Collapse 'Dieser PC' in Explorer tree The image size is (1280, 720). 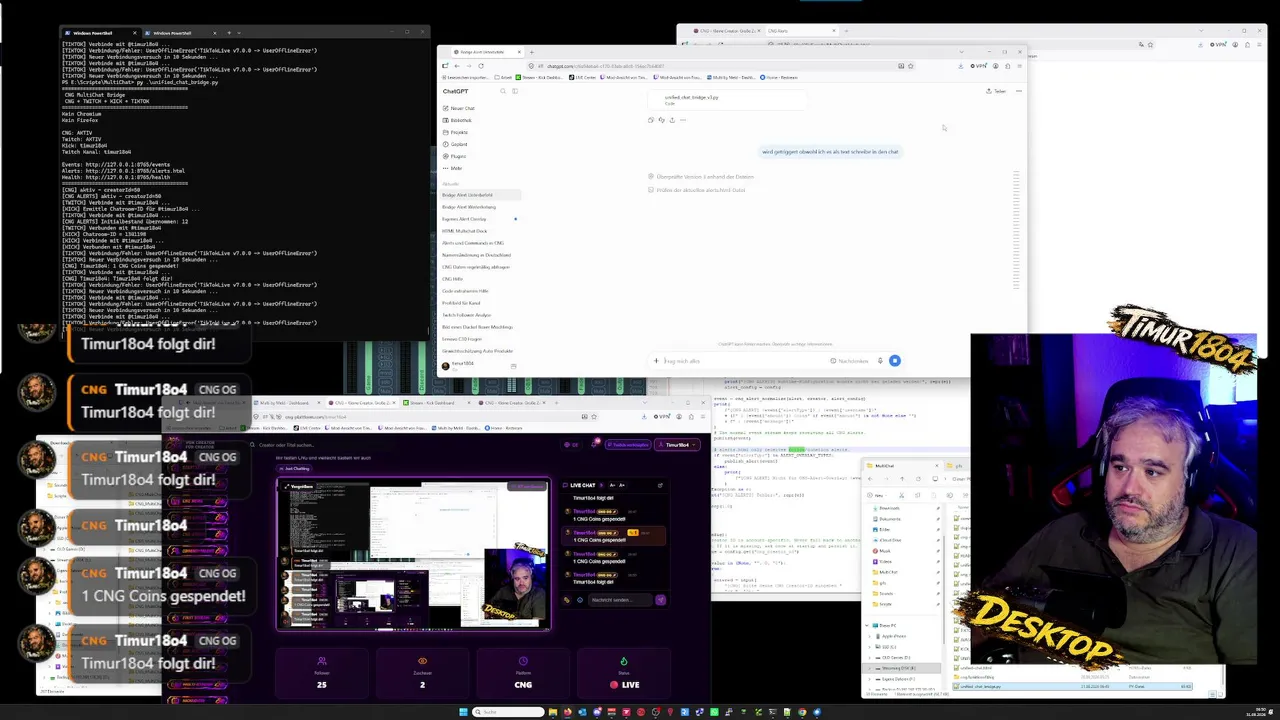coord(868,626)
